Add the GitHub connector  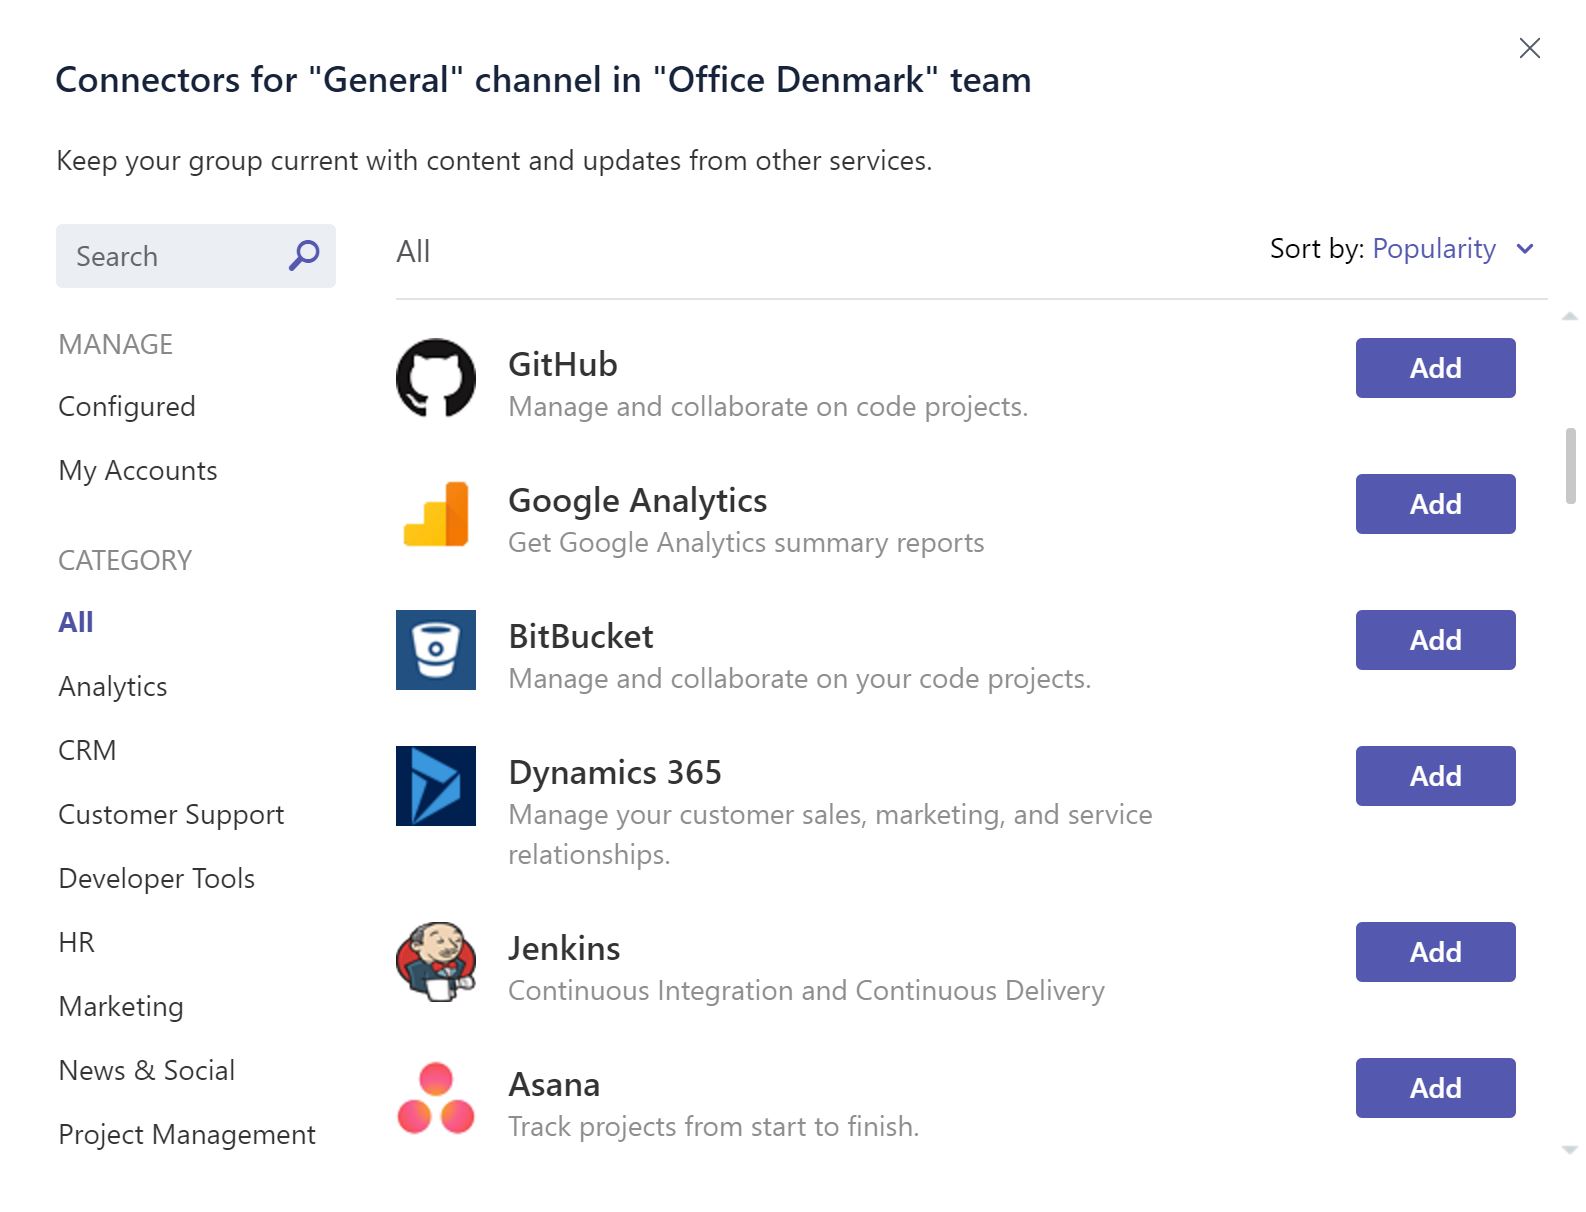click(x=1436, y=368)
